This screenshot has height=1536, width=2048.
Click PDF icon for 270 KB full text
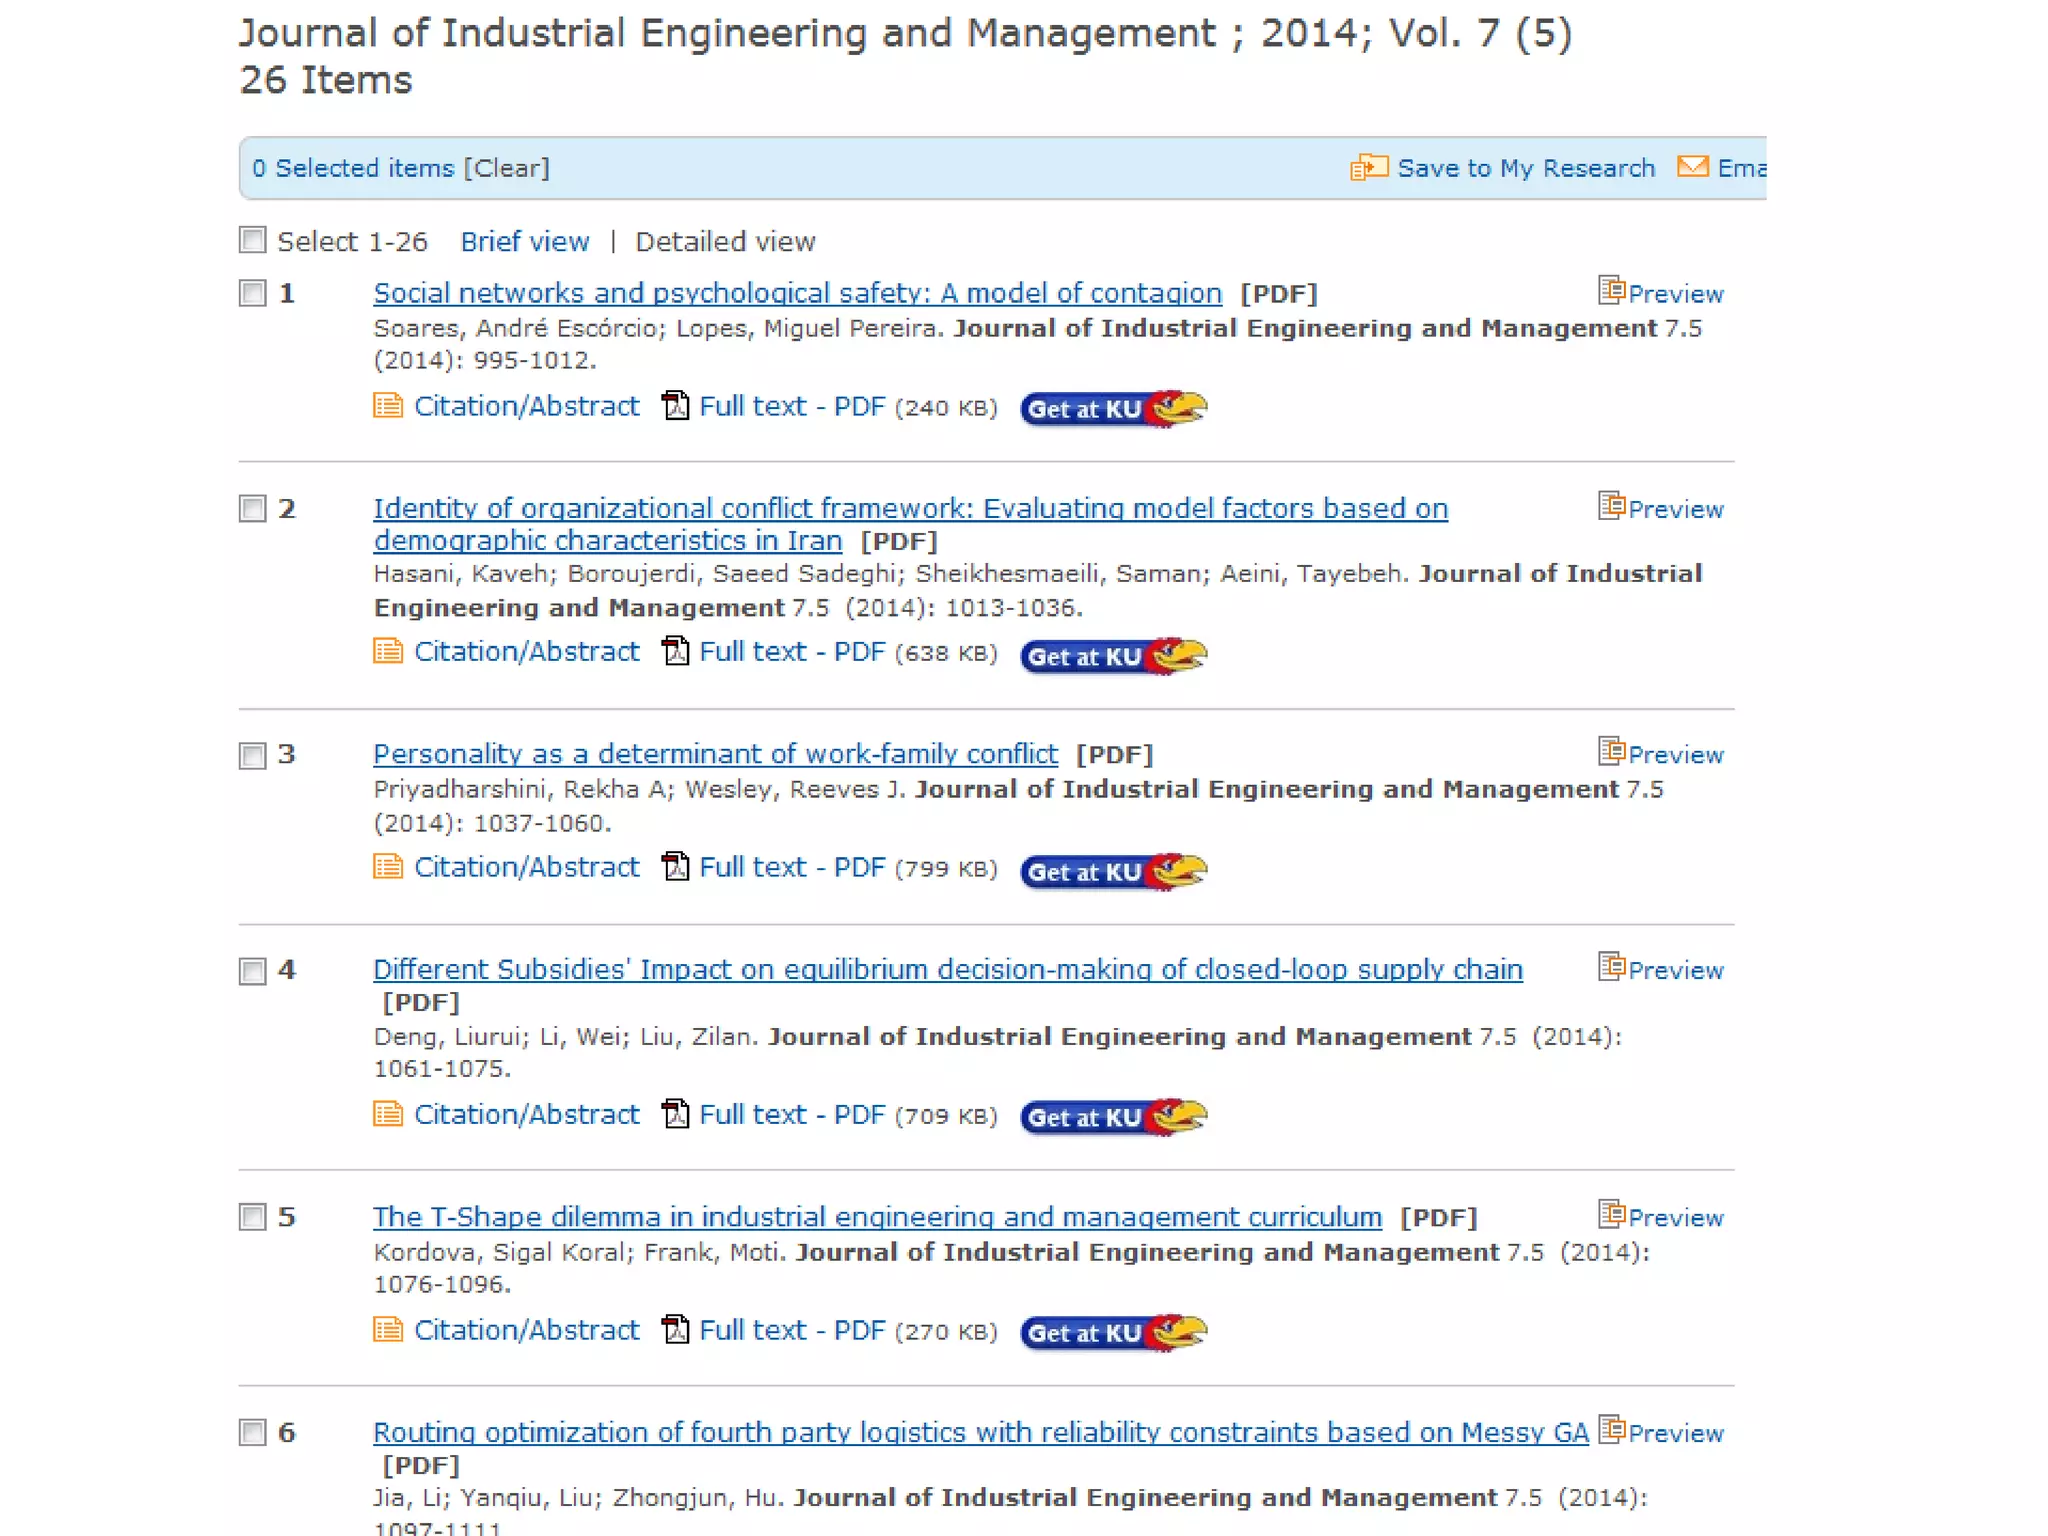click(676, 1330)
